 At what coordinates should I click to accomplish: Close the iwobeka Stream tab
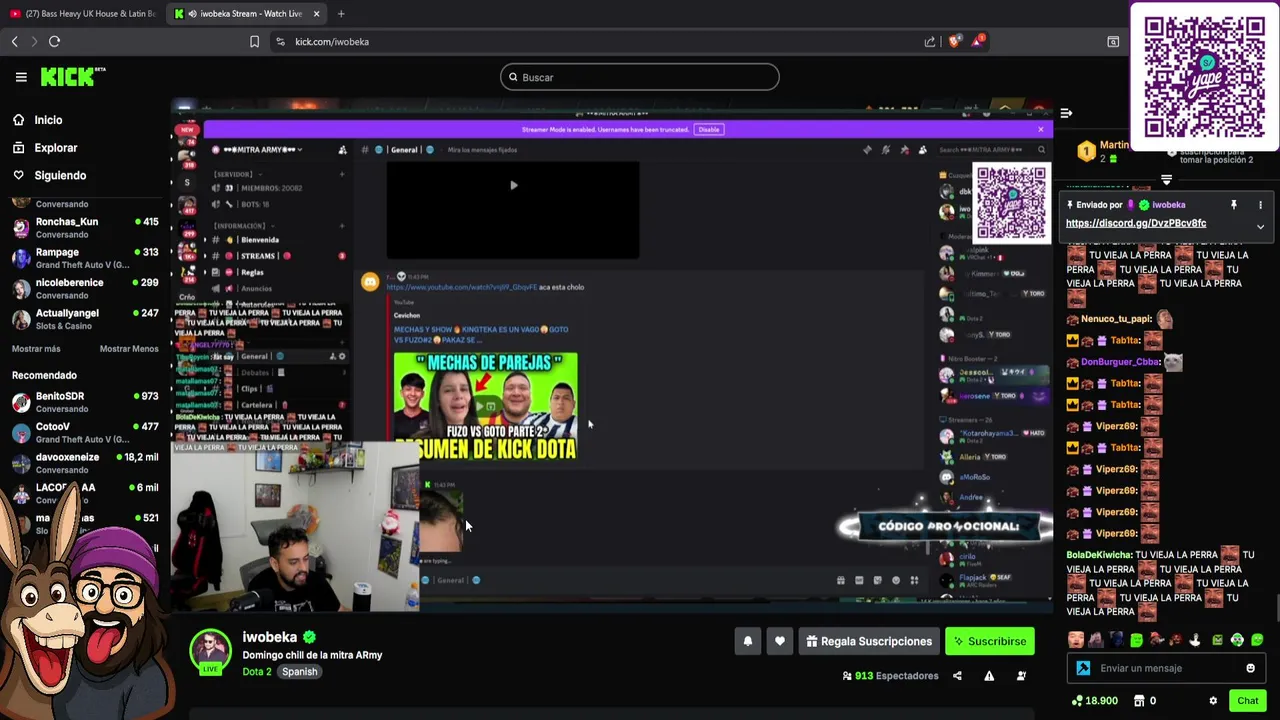317,14
